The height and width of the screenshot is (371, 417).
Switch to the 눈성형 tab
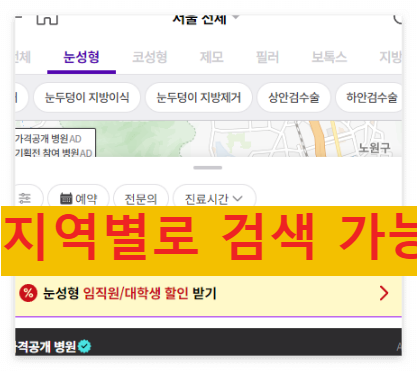click(x=81, y=57)
